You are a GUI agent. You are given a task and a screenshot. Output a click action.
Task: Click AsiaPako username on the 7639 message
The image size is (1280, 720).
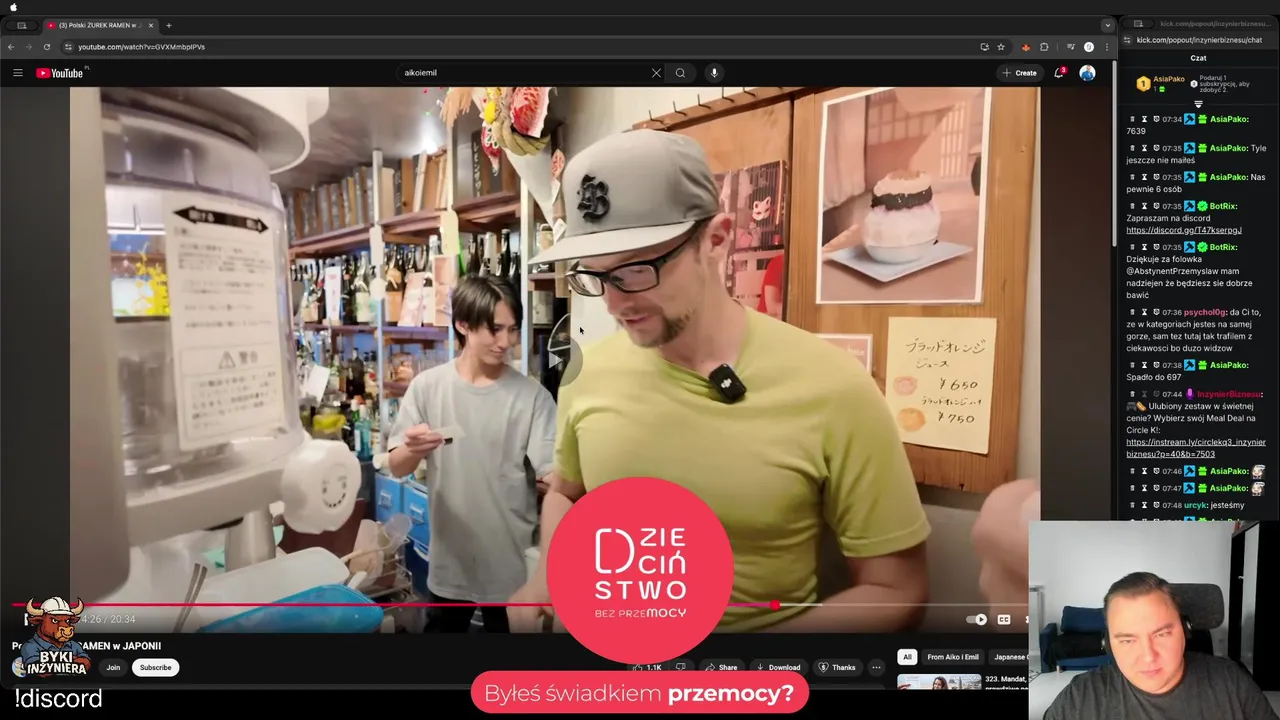1229,119
